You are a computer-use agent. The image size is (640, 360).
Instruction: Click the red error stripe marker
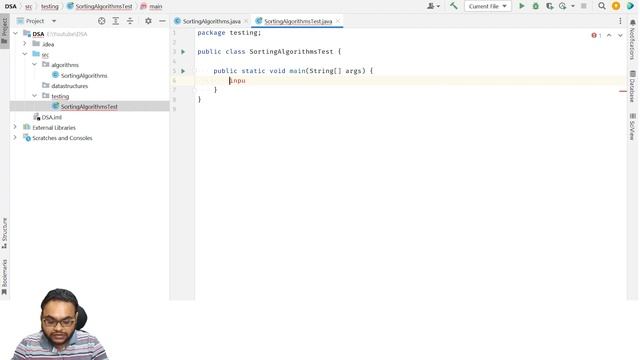point(622,91)
